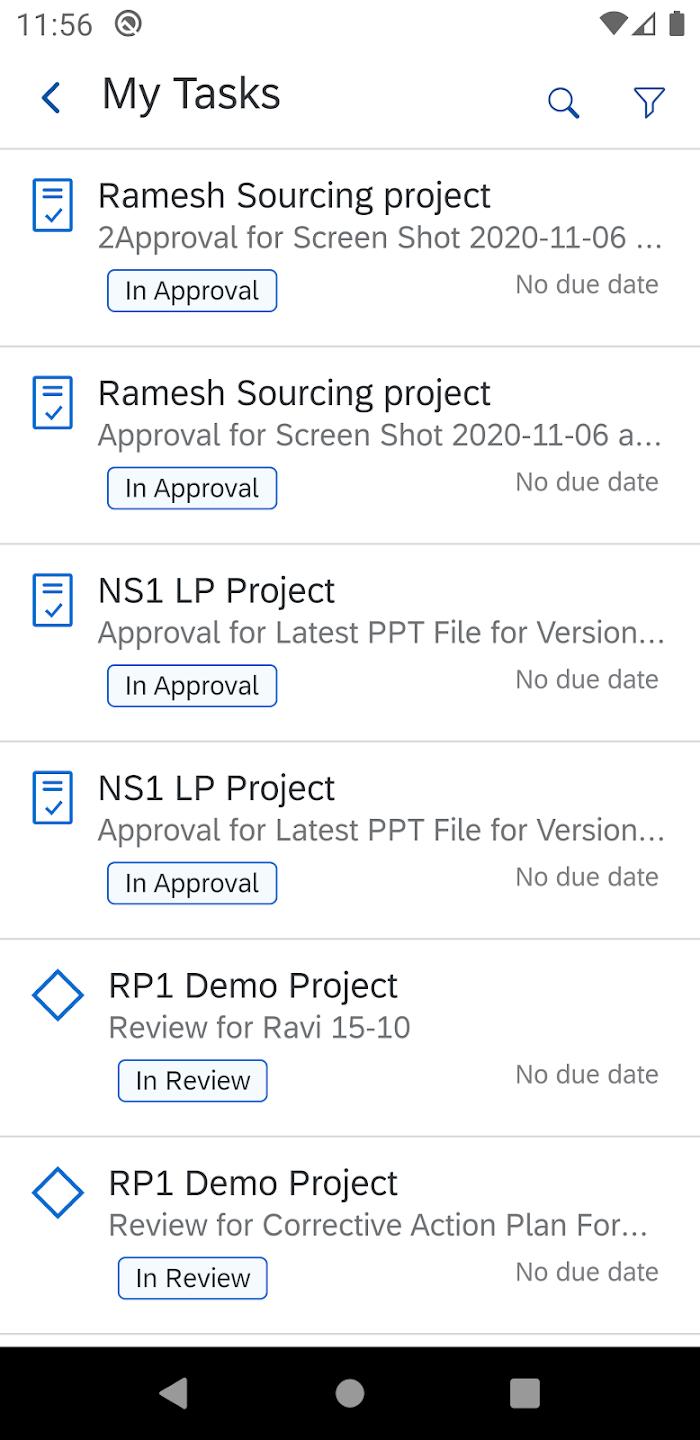
Task: Open Ramesh task subtitle beginning "Approval for Screen Shot"
Action: [380, 436]
